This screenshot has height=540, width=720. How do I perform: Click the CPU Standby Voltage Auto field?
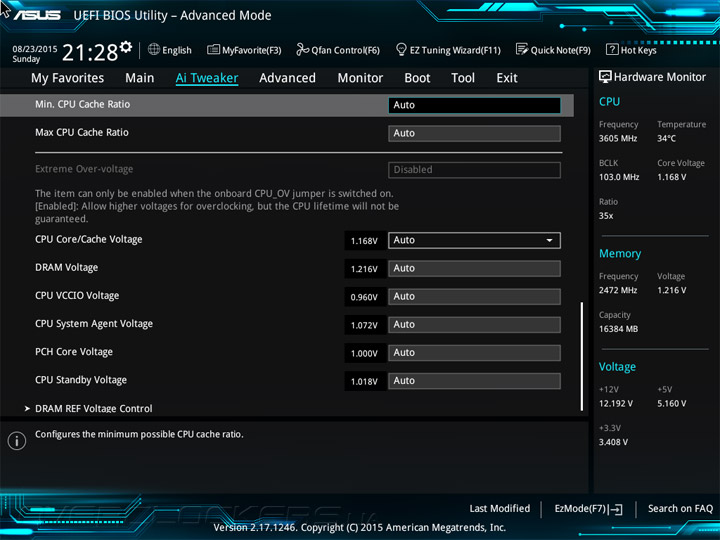click(474, 381)
